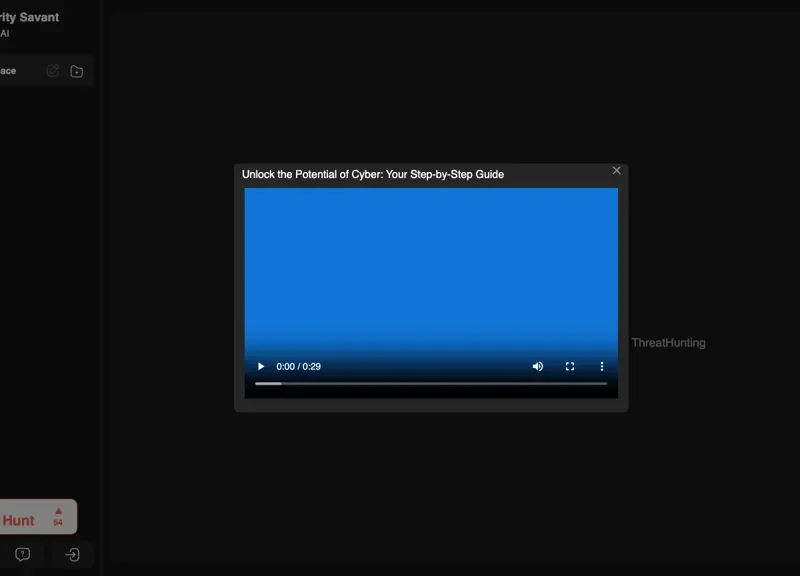Viewport: 800px width, 576px height.
Task: Click the AI subtitle under Savant
Action: 4,33
